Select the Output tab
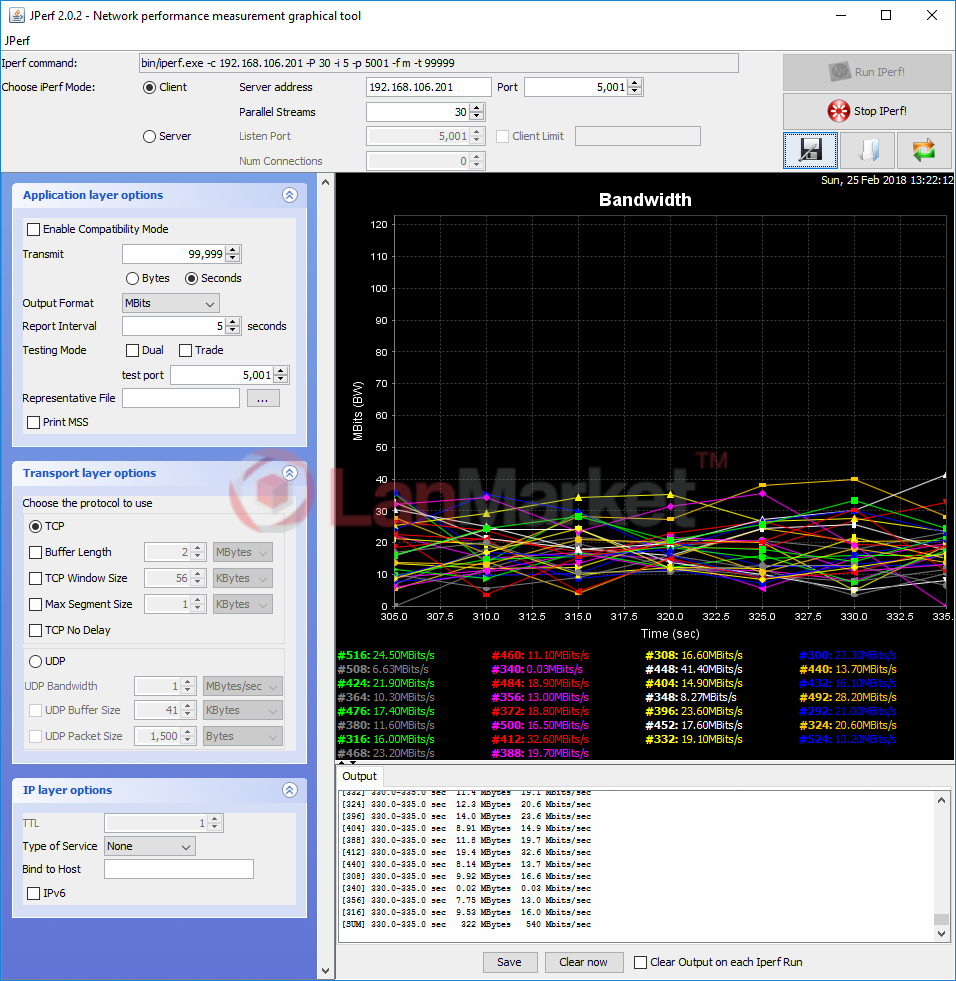 point(359,776)
